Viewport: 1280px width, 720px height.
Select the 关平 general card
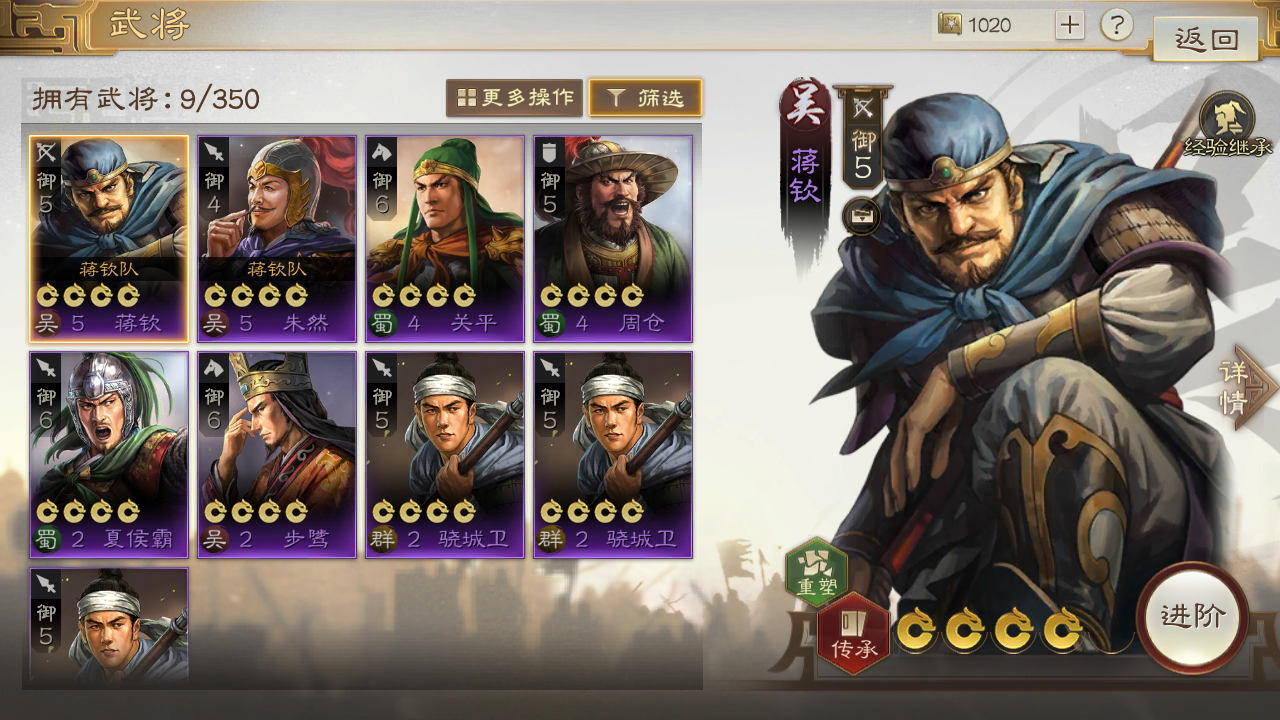coord(445,239)
